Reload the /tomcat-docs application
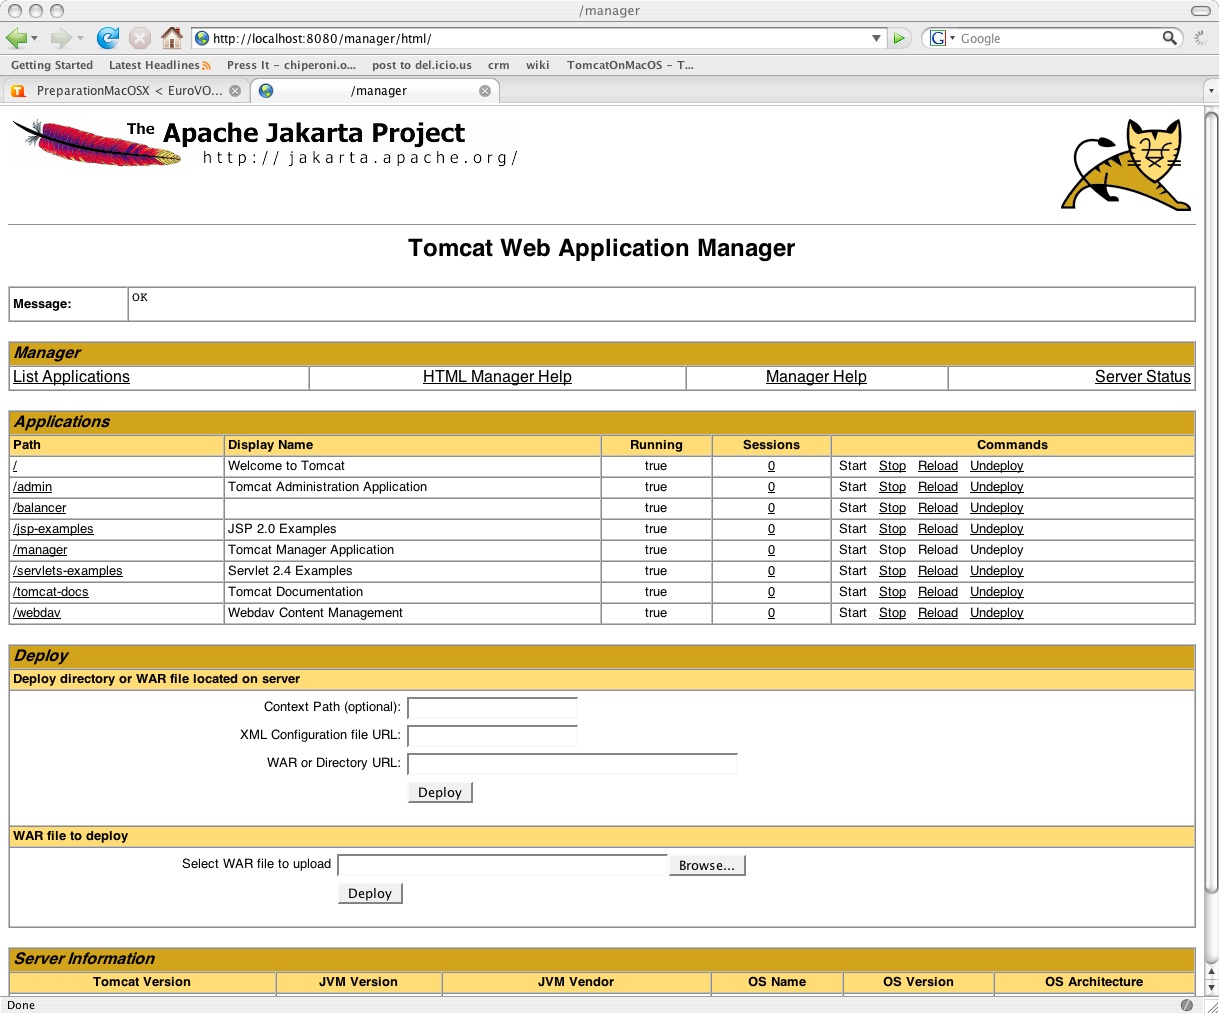 (938, 592)
